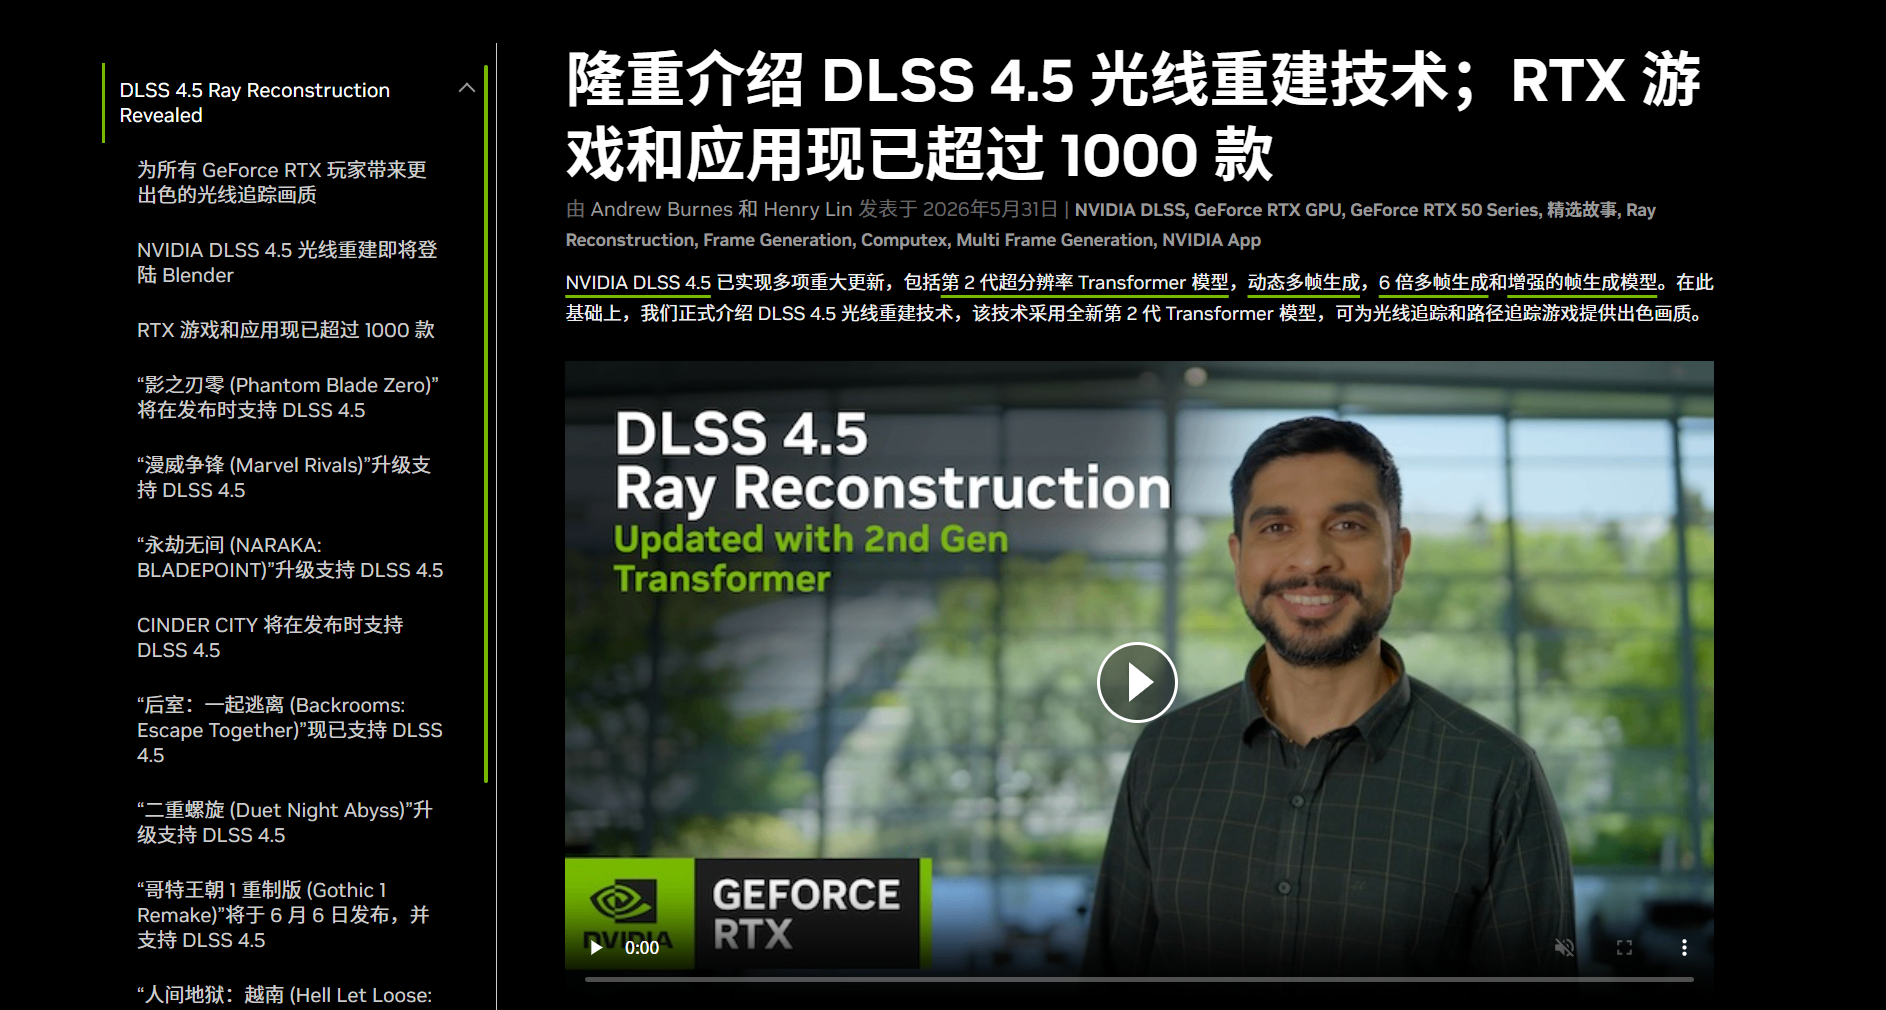Open 6 倍多帧生成和增强的帧生成模型 link
Image resolution: width=1886 pixels, height=1010 pixels.
pyautogui.click(x=1518, y=283)
